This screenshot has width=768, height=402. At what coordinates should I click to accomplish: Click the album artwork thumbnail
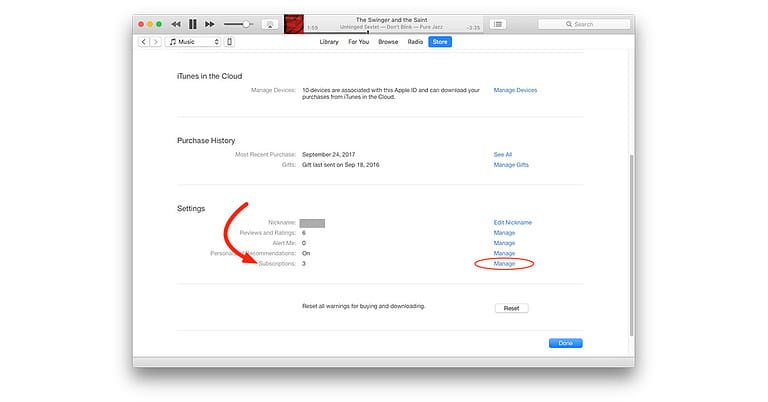pyautogui.click(x=294, y=24)
